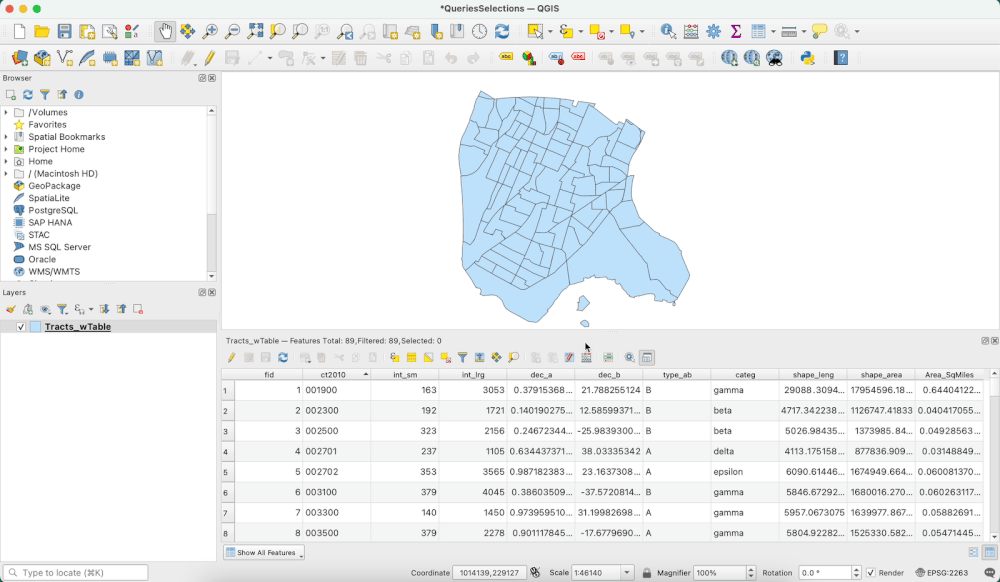Click the Zoom Out magnifier tool
1000x582 pixels.
click(x=233, y=31)
